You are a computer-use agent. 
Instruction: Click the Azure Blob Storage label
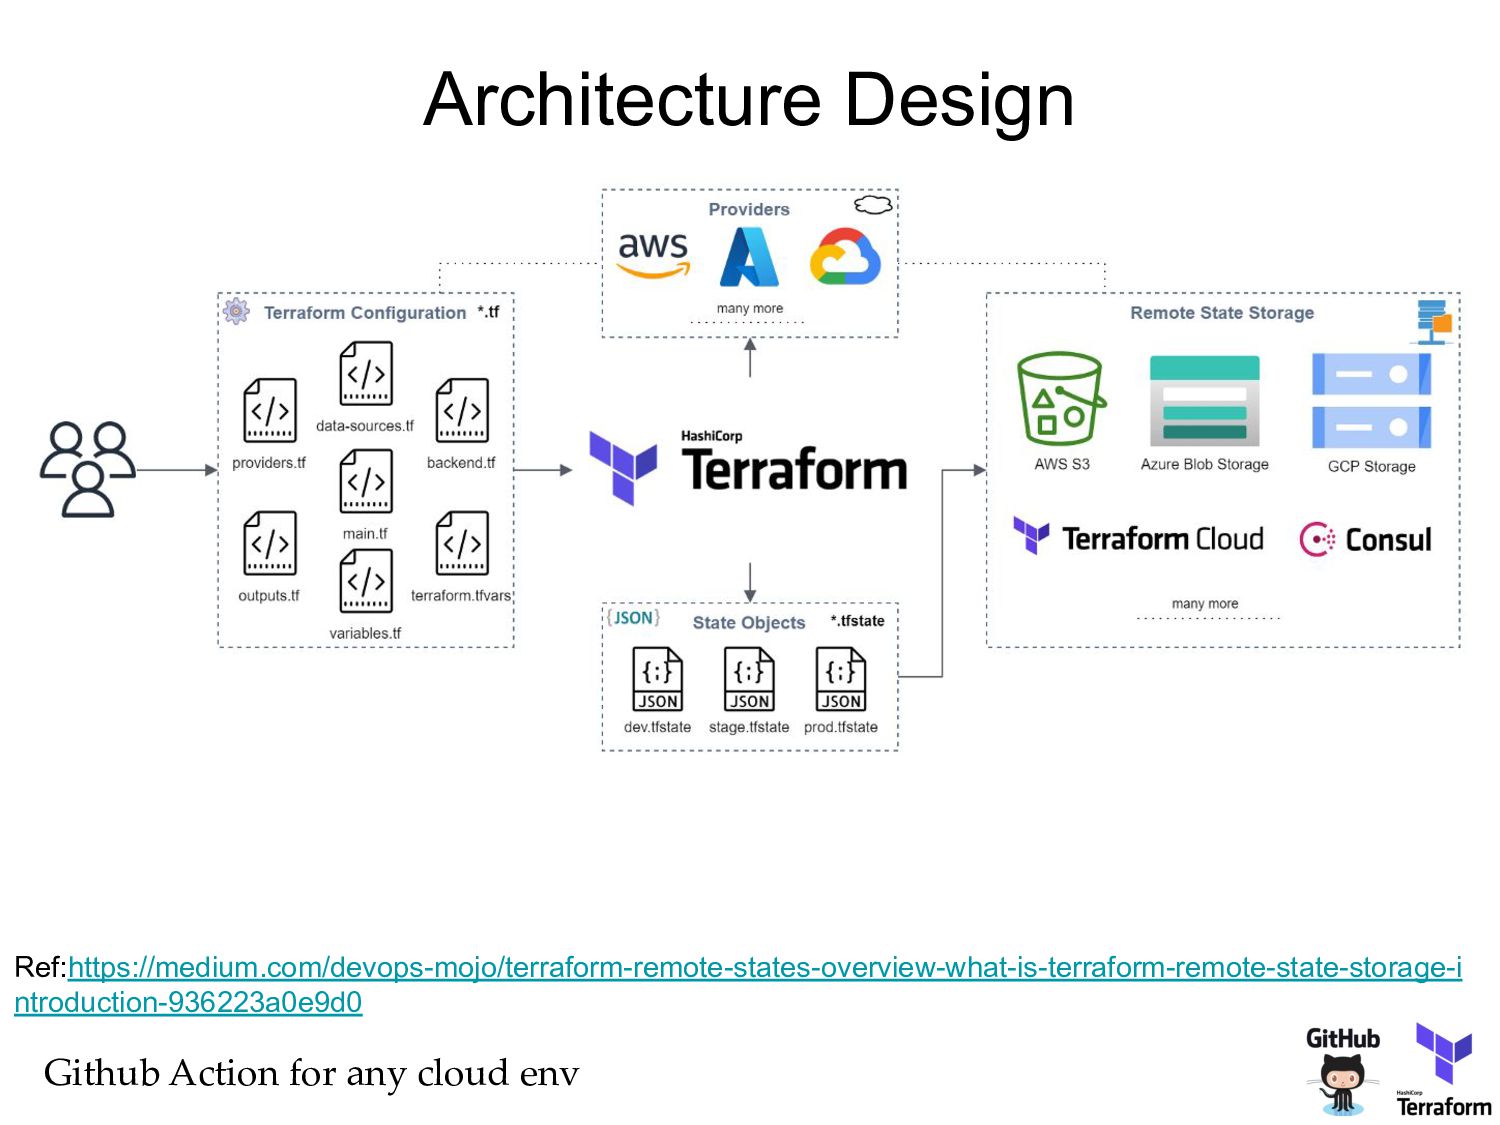[1205, 464]
